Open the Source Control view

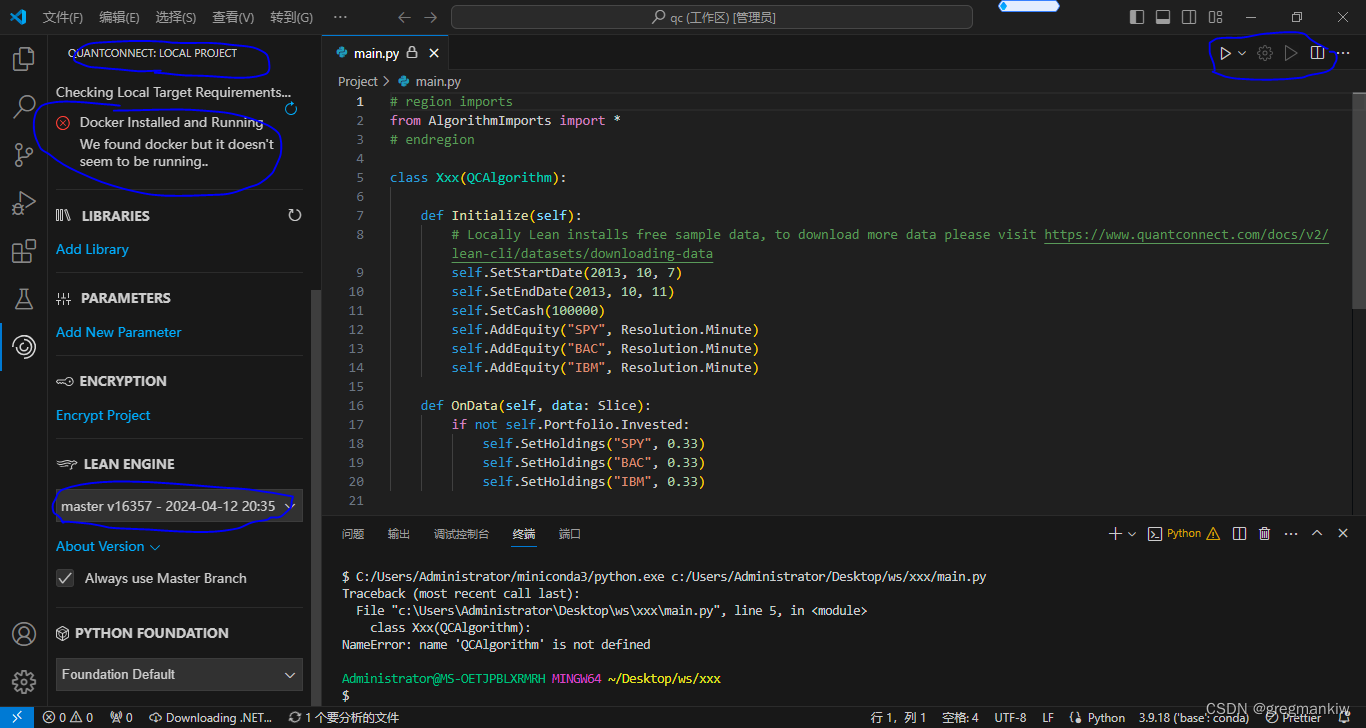click(23, 155)
